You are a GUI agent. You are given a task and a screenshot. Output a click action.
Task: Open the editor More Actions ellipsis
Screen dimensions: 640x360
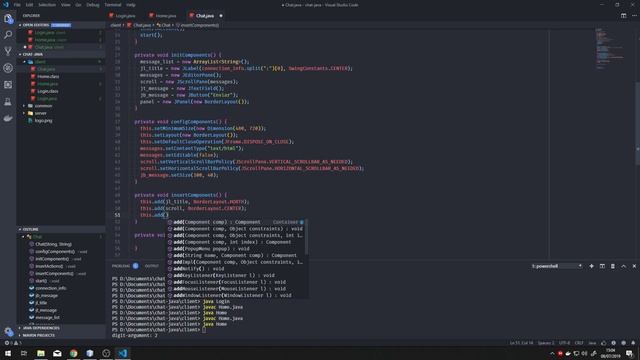(634, 16)
